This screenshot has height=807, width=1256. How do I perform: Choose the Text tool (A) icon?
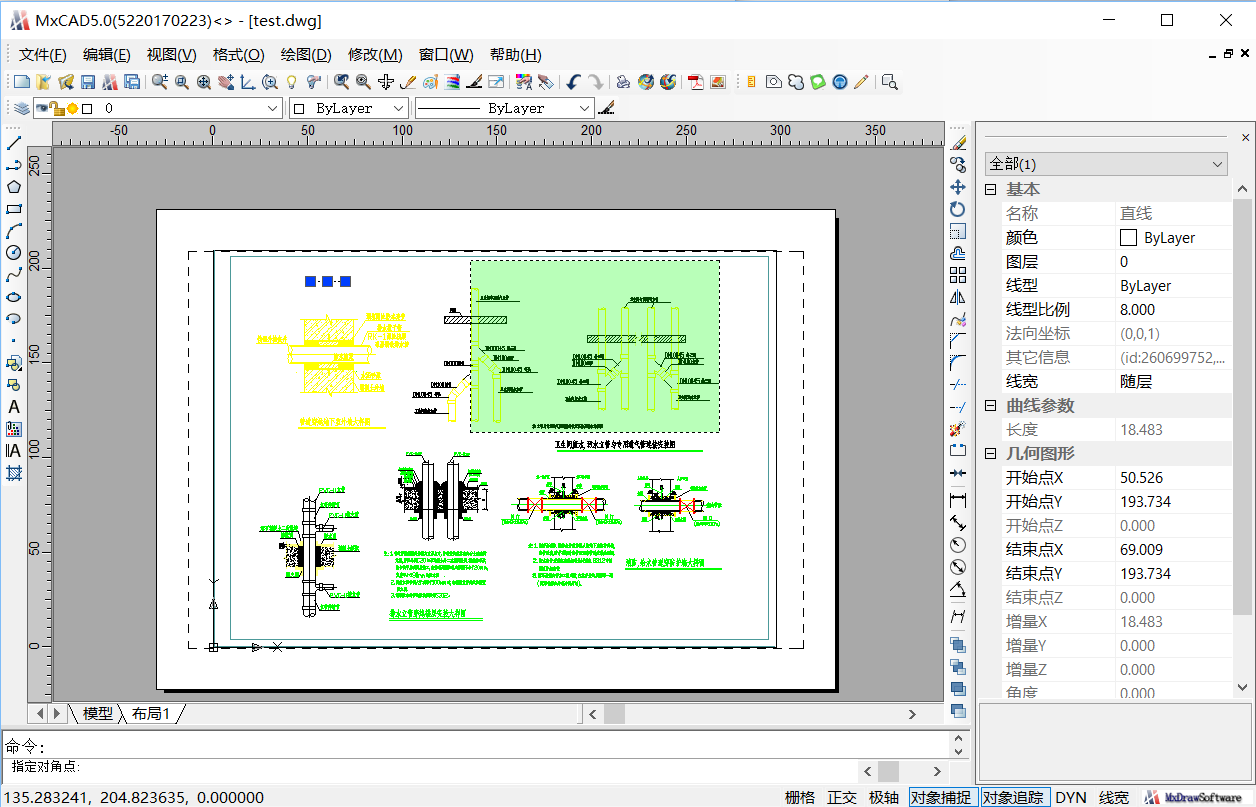point(14,407)
